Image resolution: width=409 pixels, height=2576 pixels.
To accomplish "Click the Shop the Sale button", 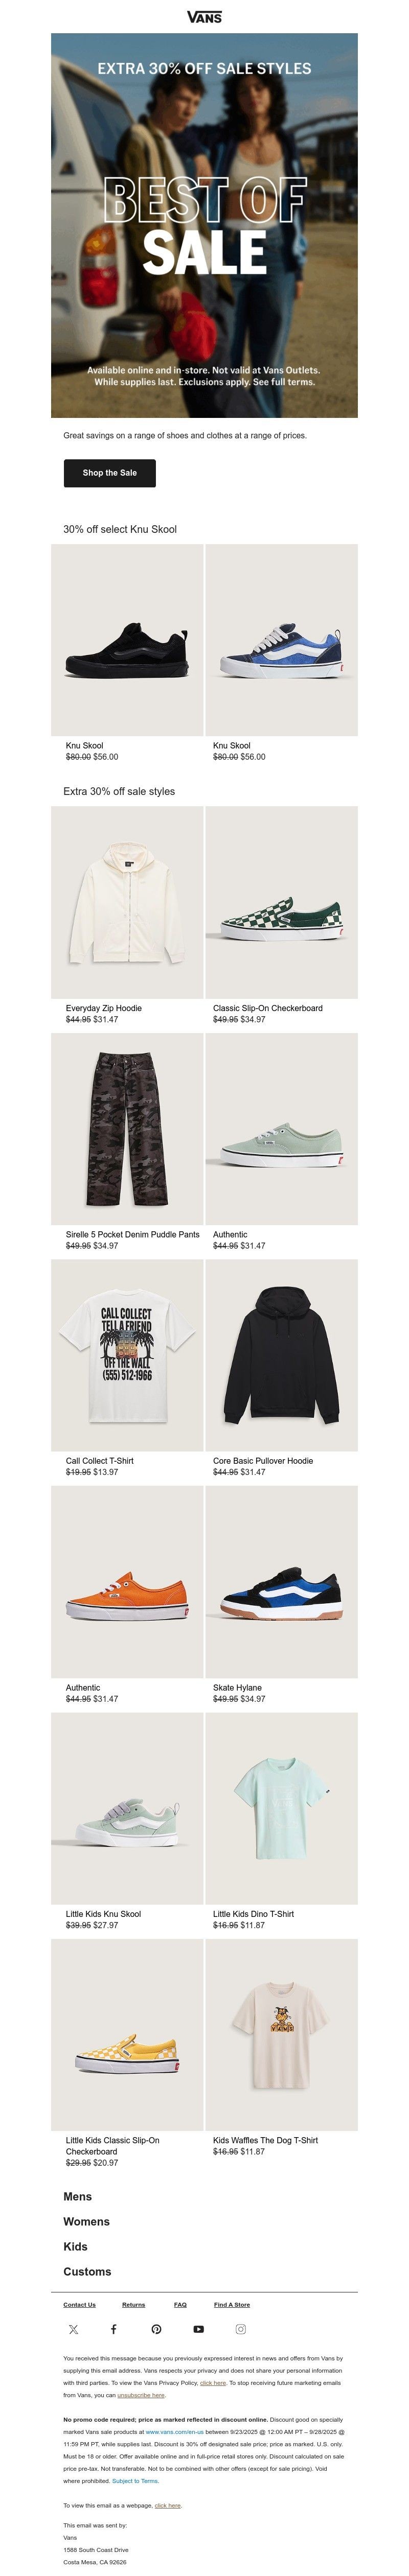I will (x=110, y=473).
